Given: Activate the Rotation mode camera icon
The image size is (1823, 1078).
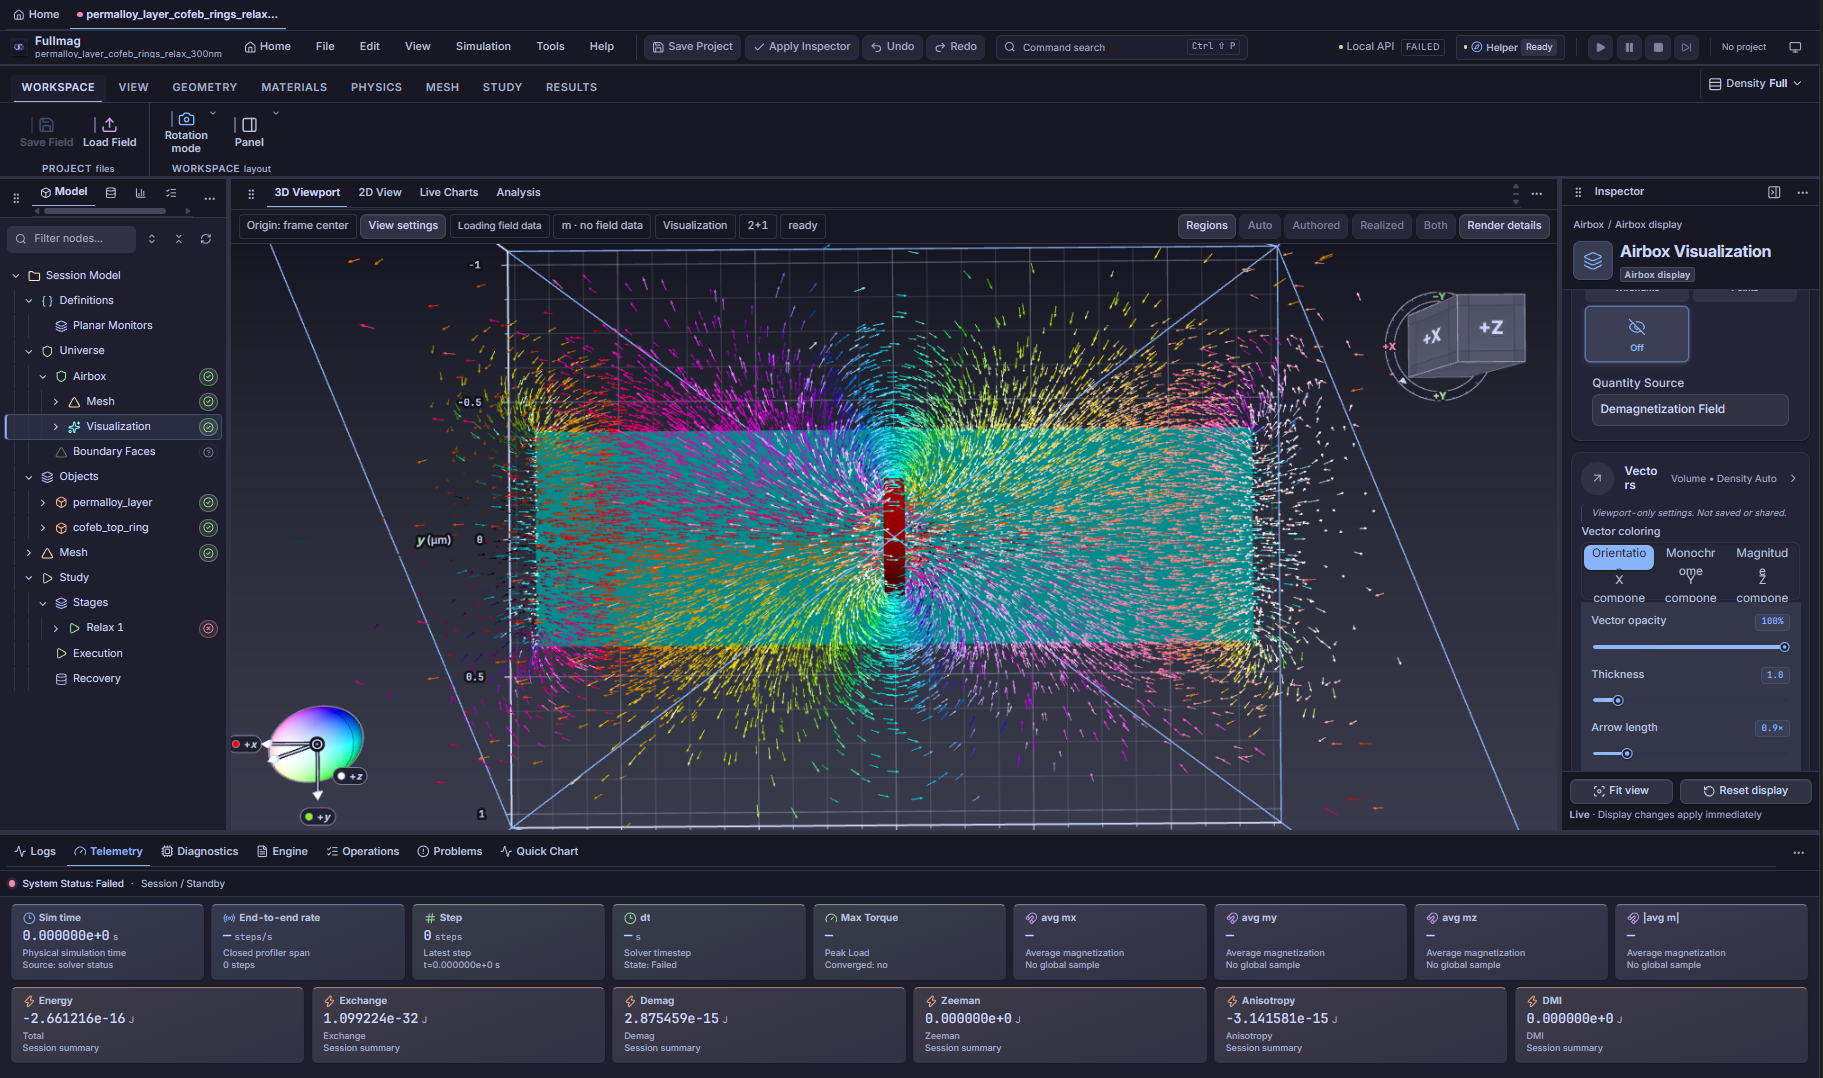Looking at the screenshot, I should pyautogui.click(x=186, y=119).
